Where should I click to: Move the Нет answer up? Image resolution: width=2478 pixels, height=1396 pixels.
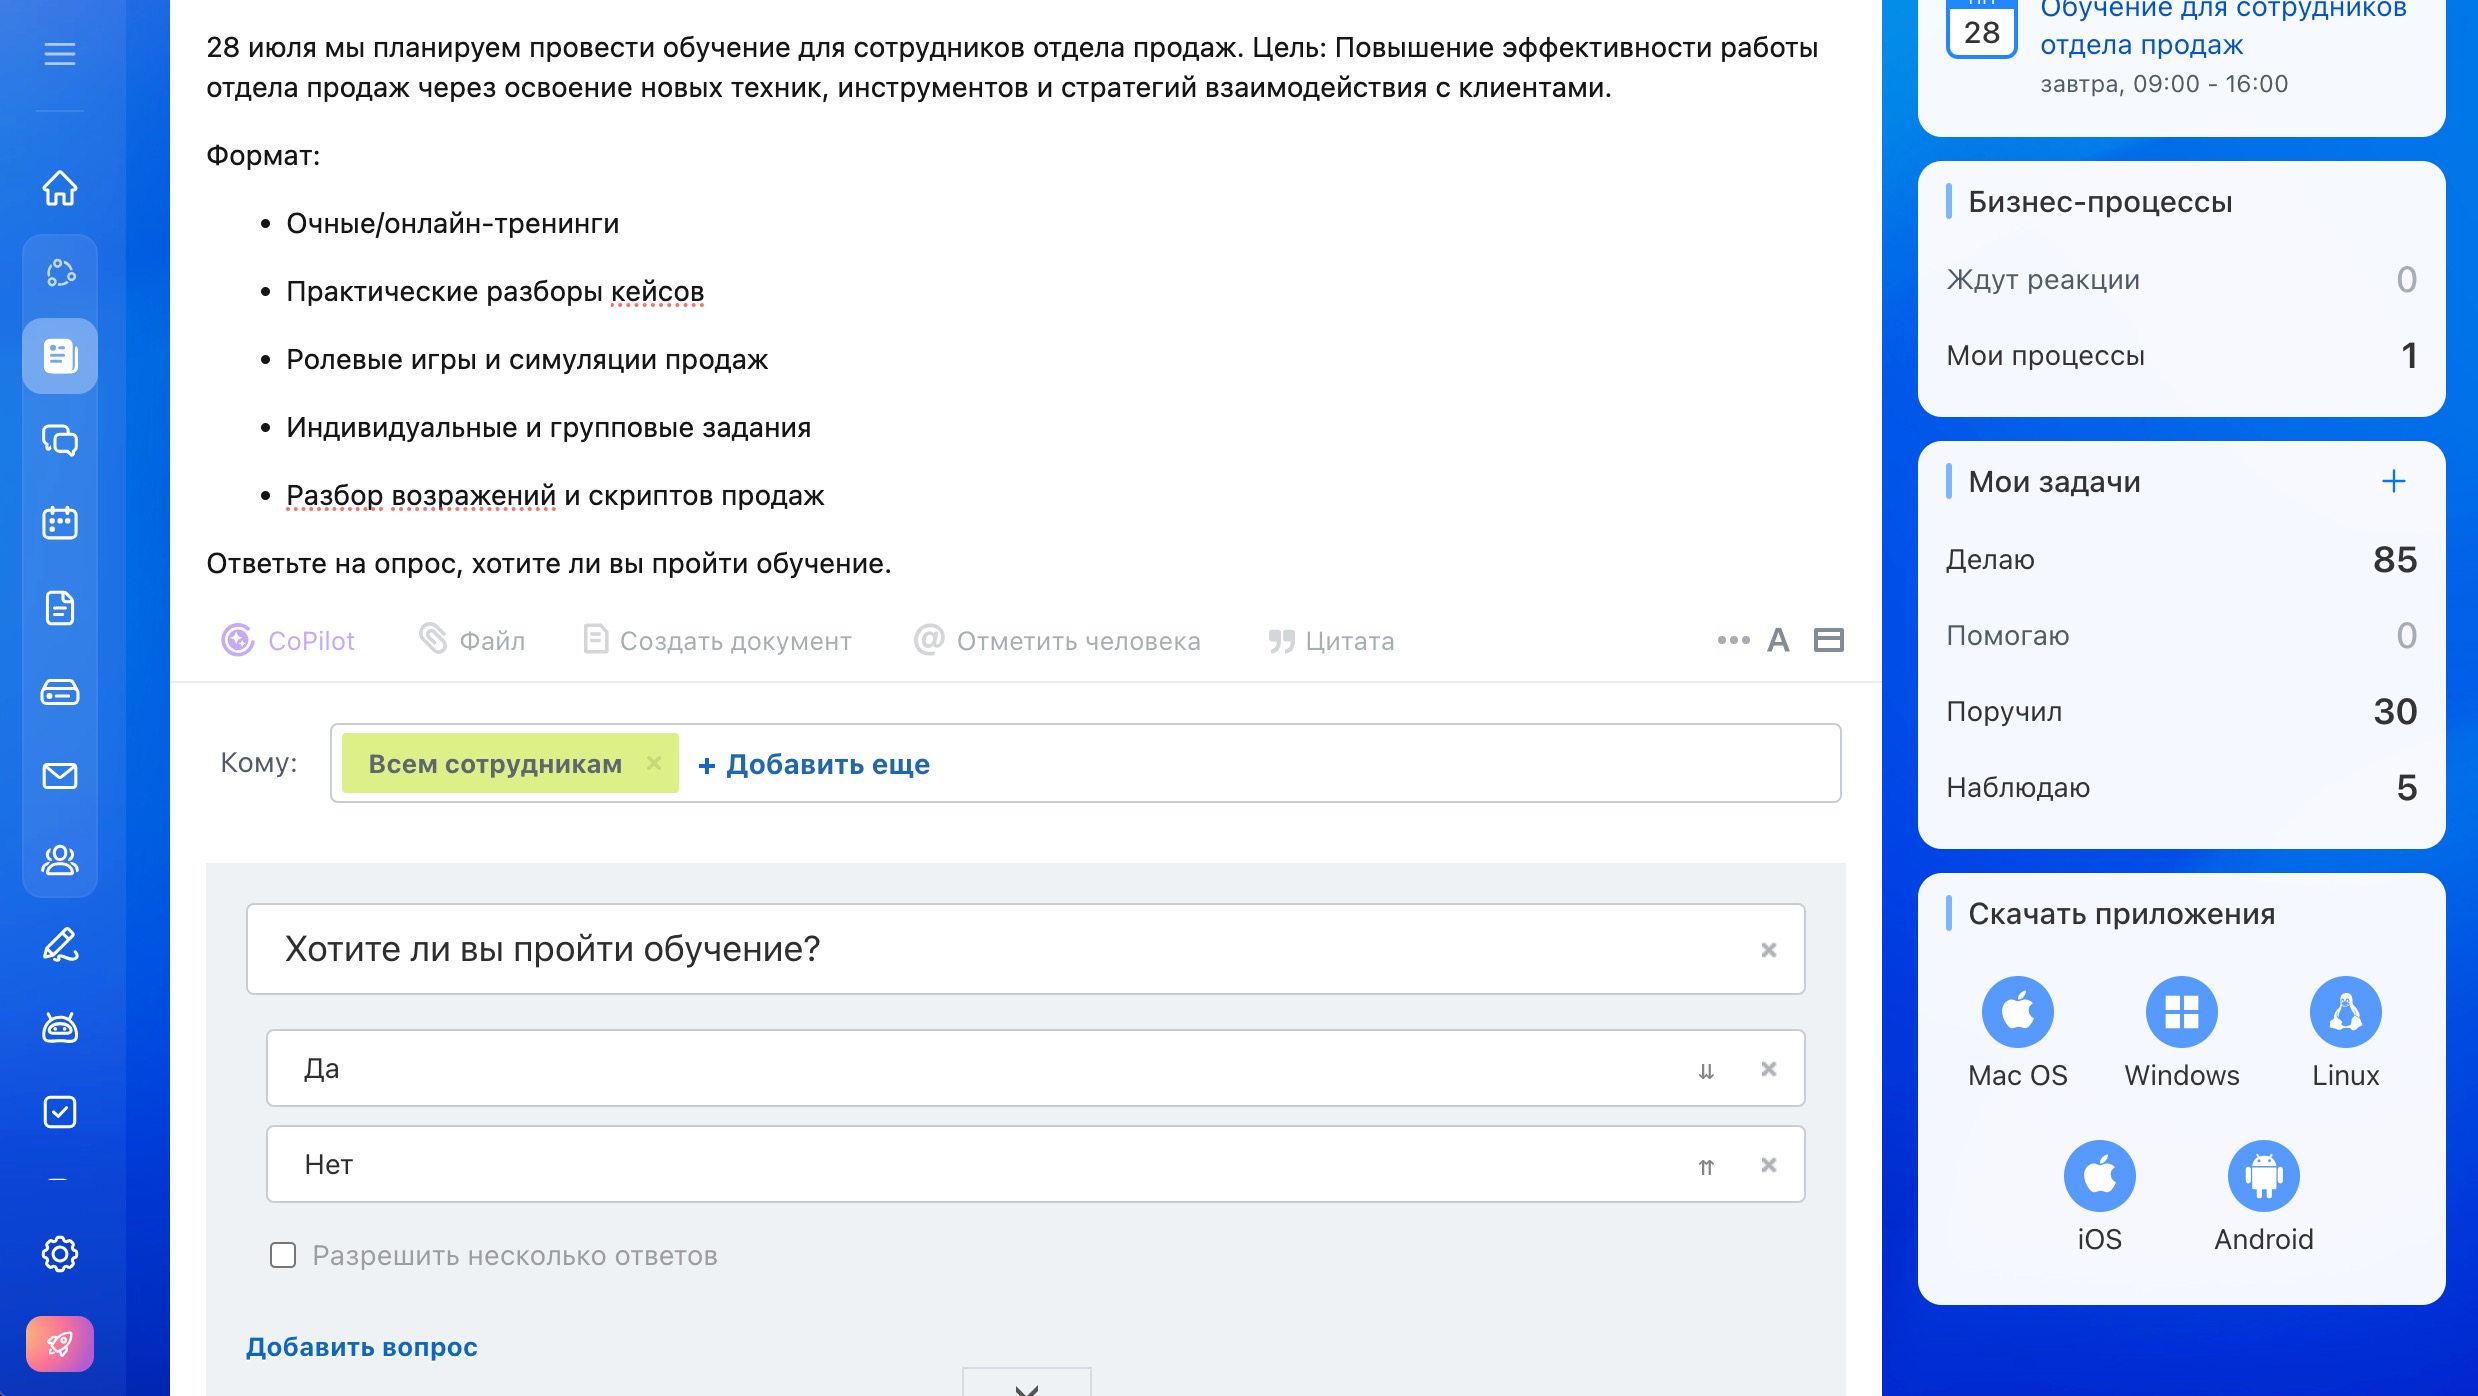tap(1706, 1166)
